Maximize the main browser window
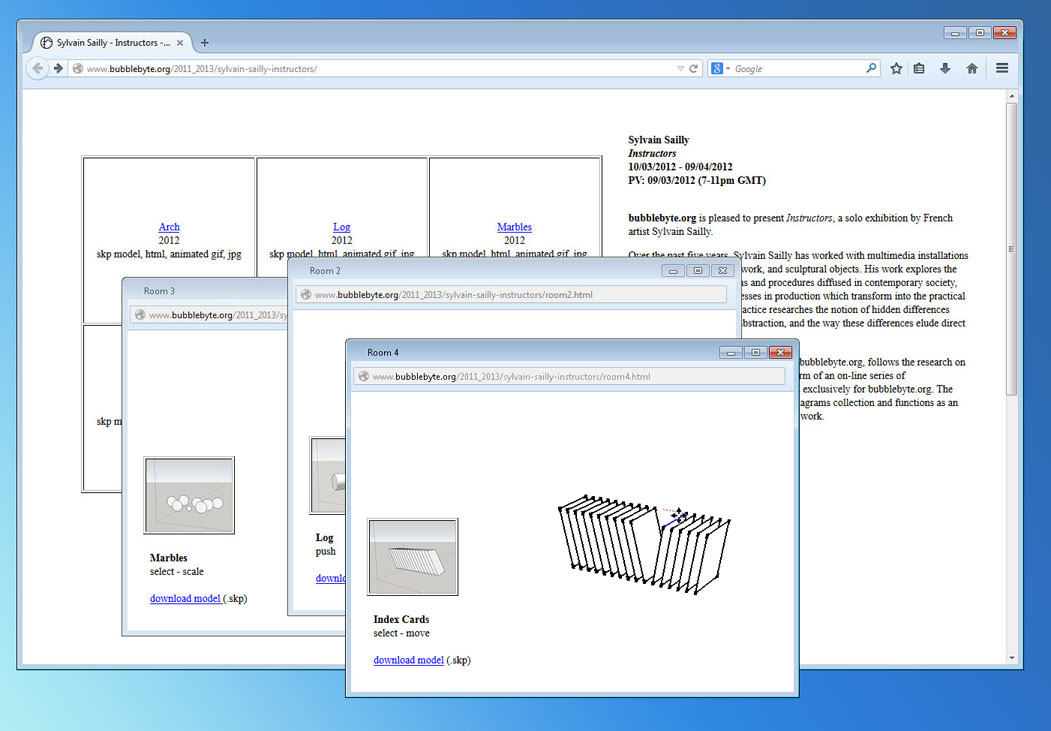The height and width of the screenshot is (731, 1051). [x=980, y=32]
